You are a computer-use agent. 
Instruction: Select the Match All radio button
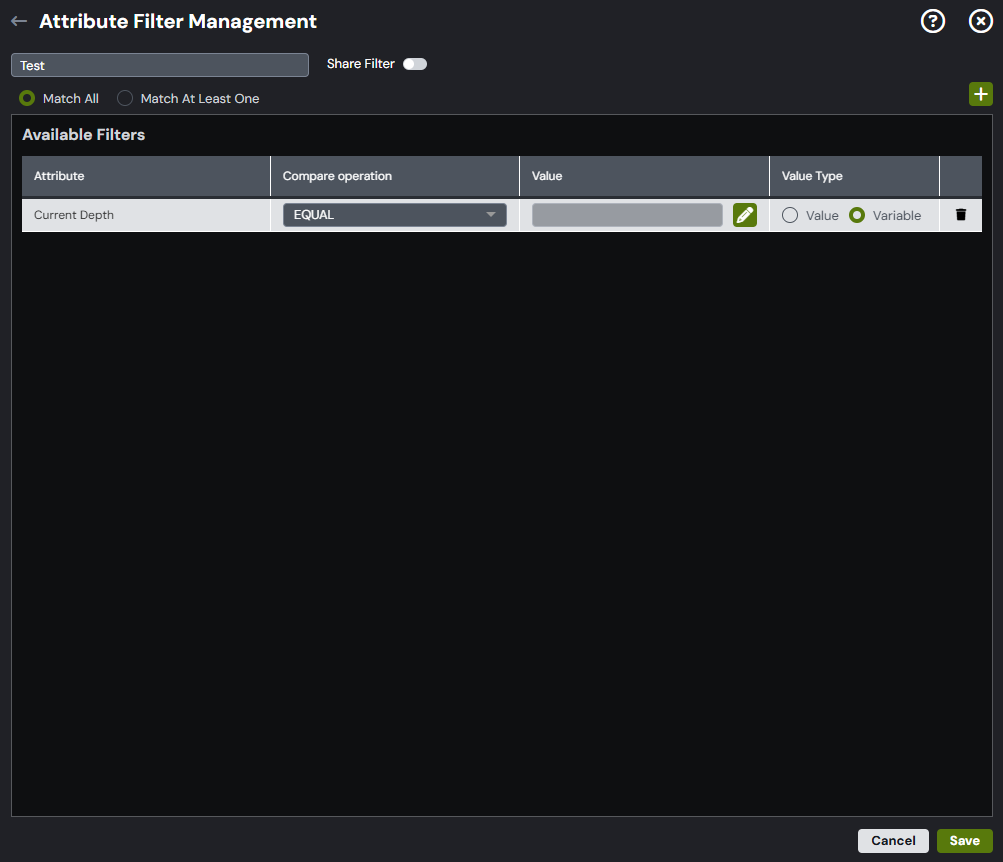pyautogui.click(x=27, y=98)
